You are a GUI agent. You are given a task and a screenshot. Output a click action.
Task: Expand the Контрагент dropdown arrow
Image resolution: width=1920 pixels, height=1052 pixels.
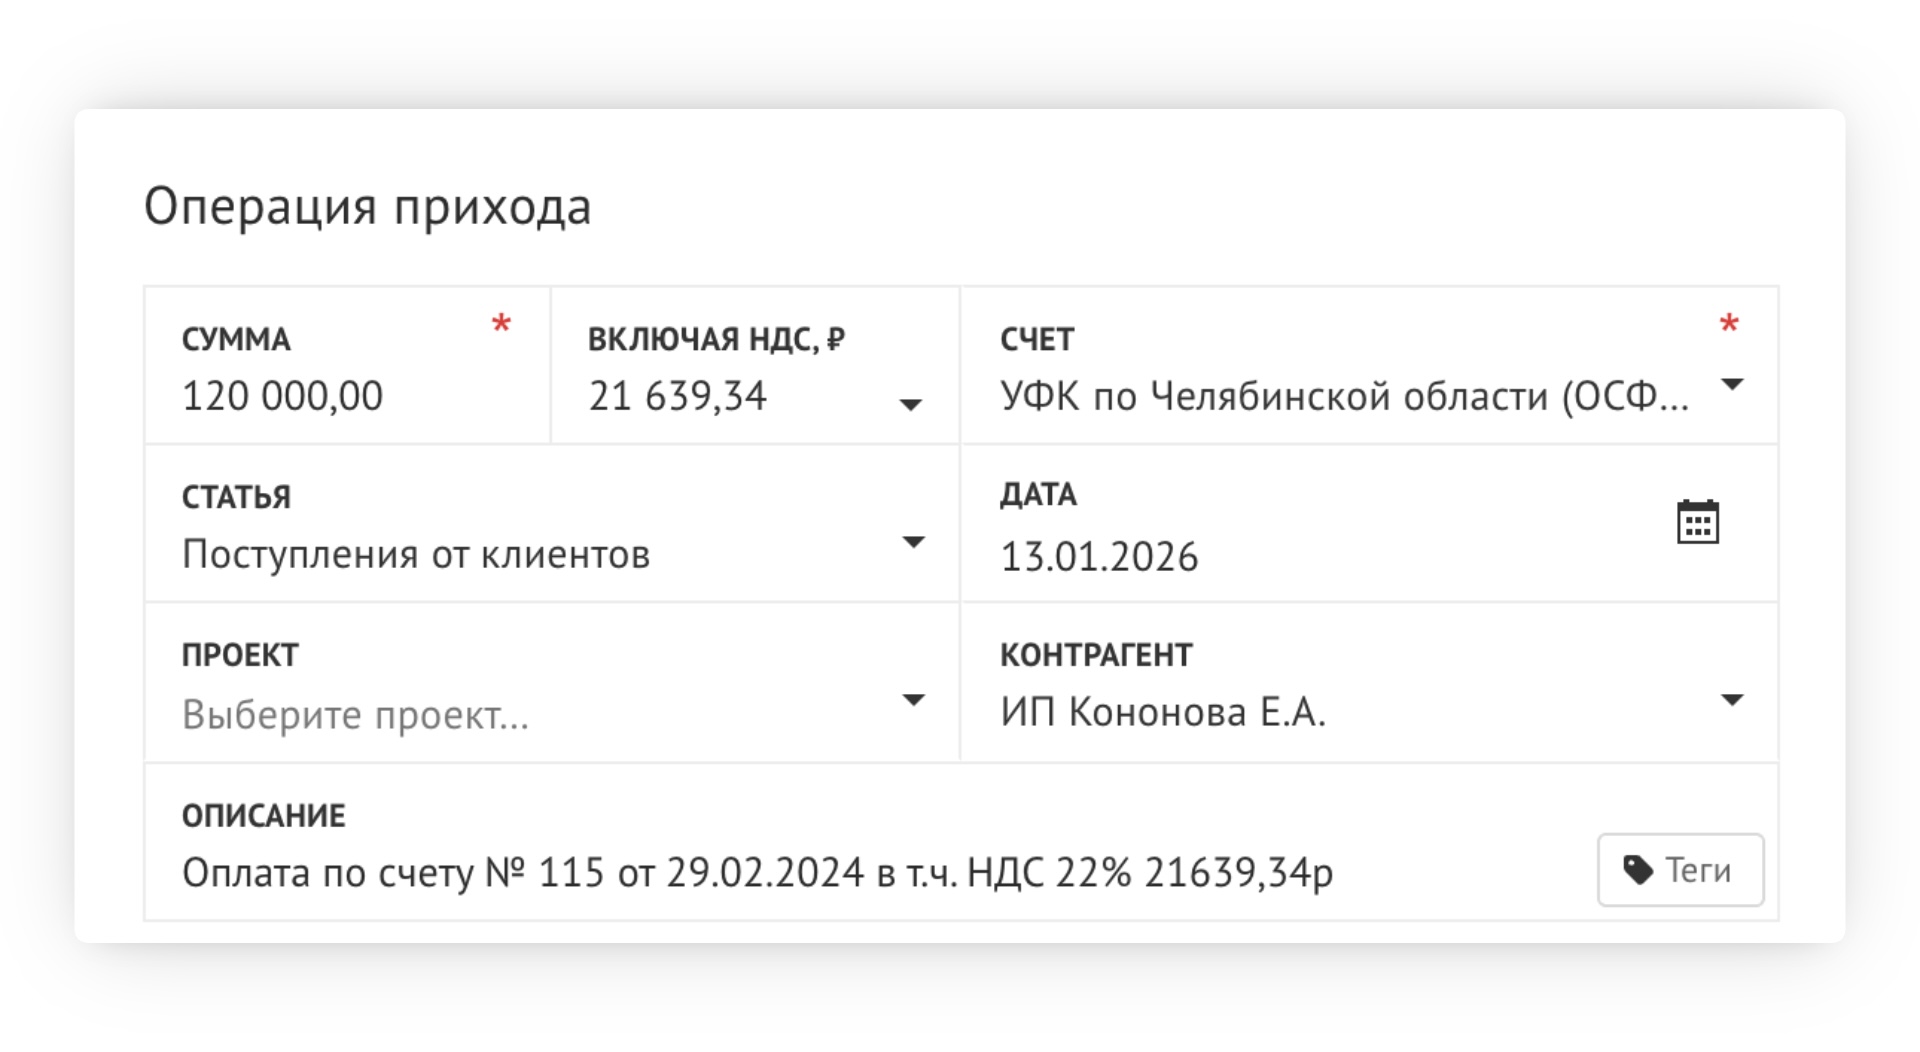pos(1732,700)
